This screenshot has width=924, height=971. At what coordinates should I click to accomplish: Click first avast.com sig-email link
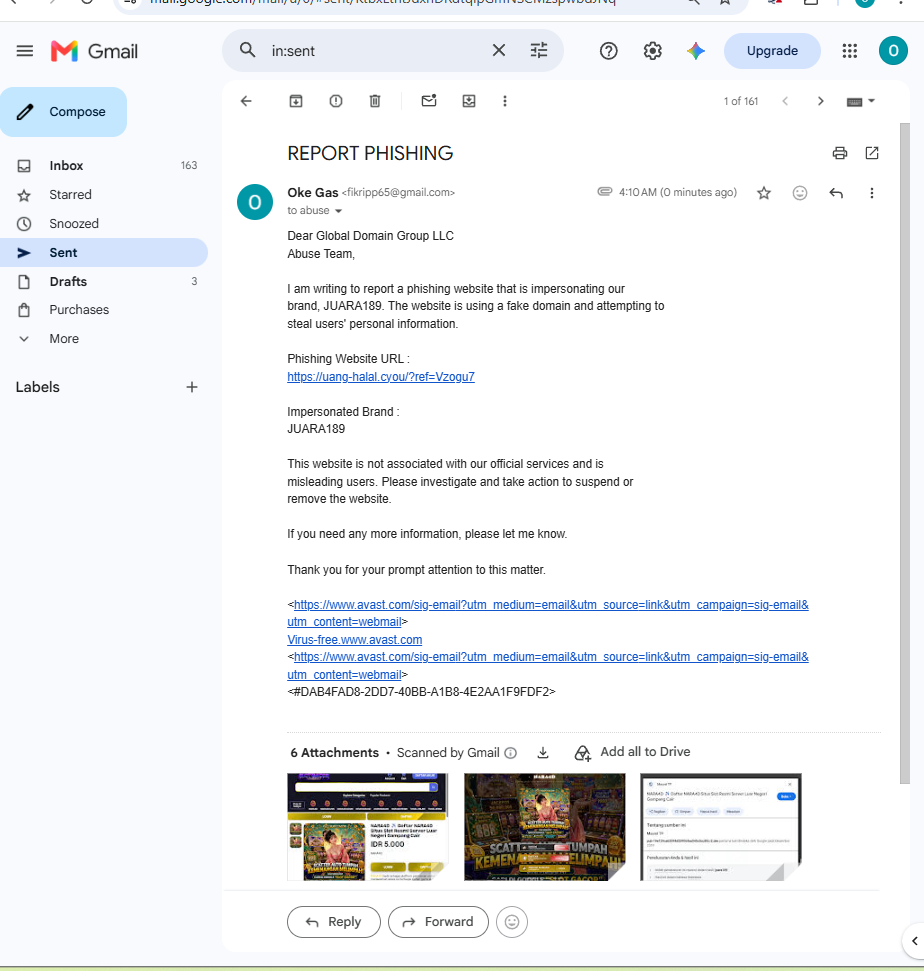(548, 613)
